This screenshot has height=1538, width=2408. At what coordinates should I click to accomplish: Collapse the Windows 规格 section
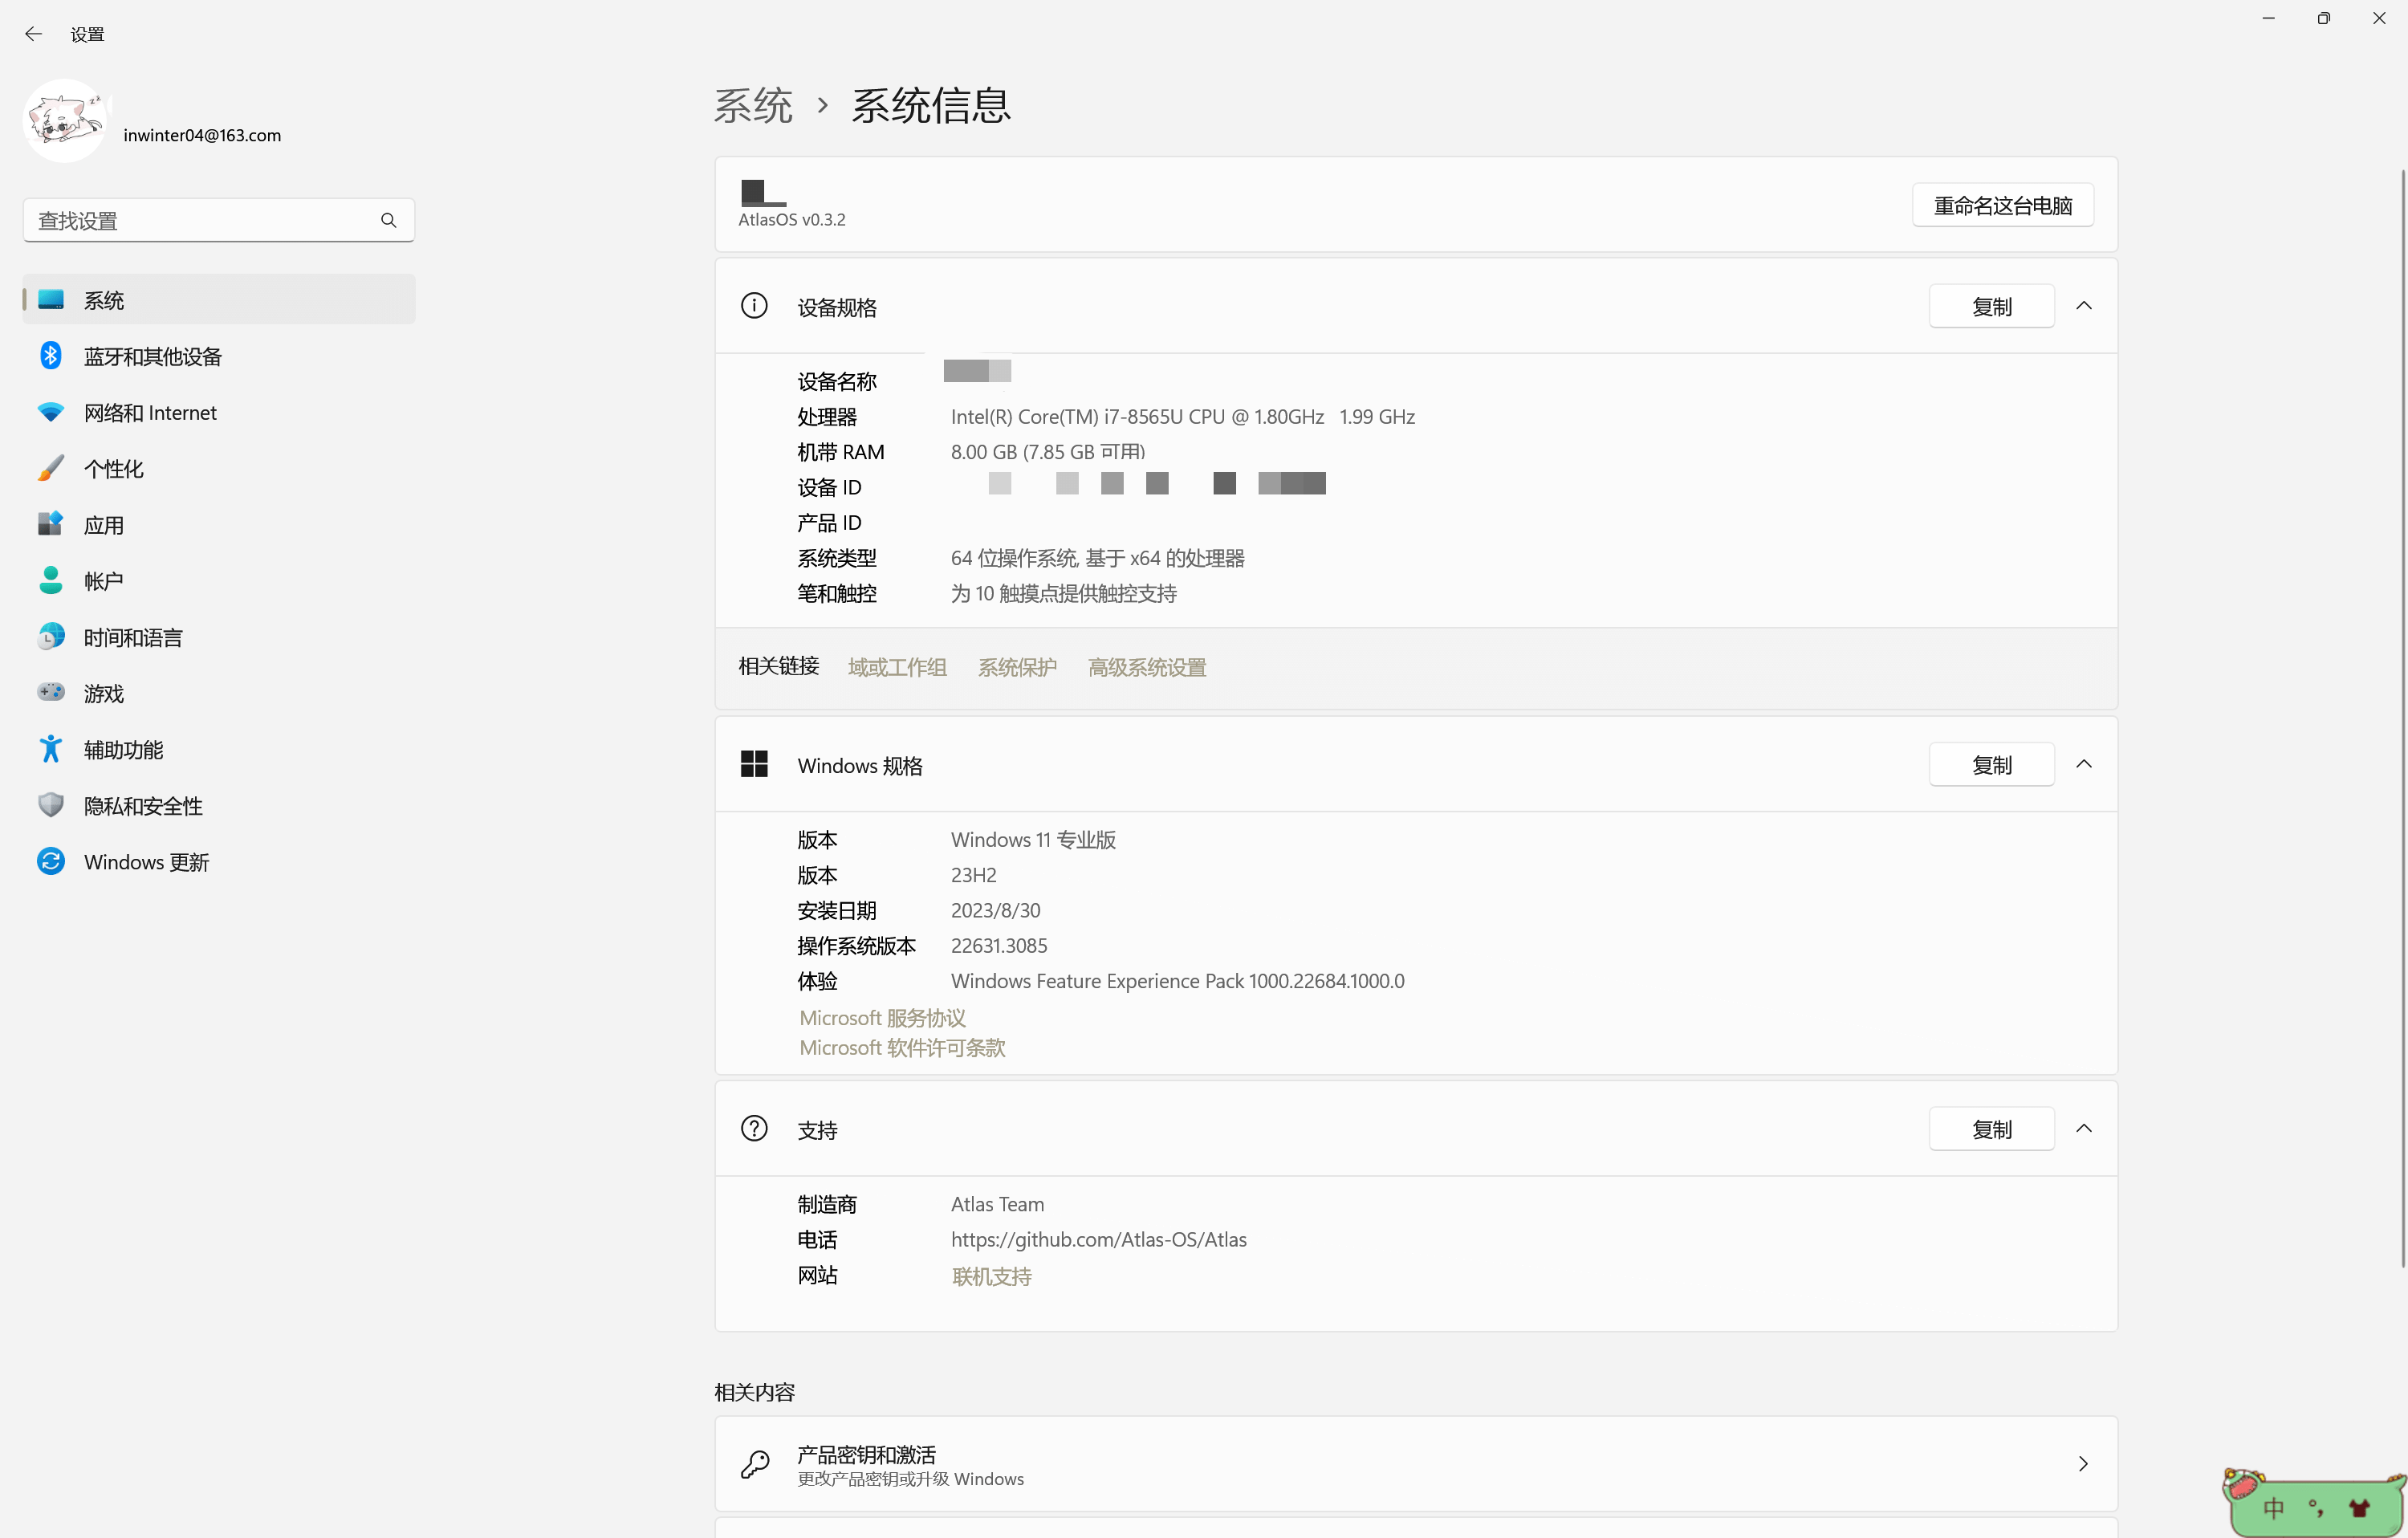(x=2084, y=764)
